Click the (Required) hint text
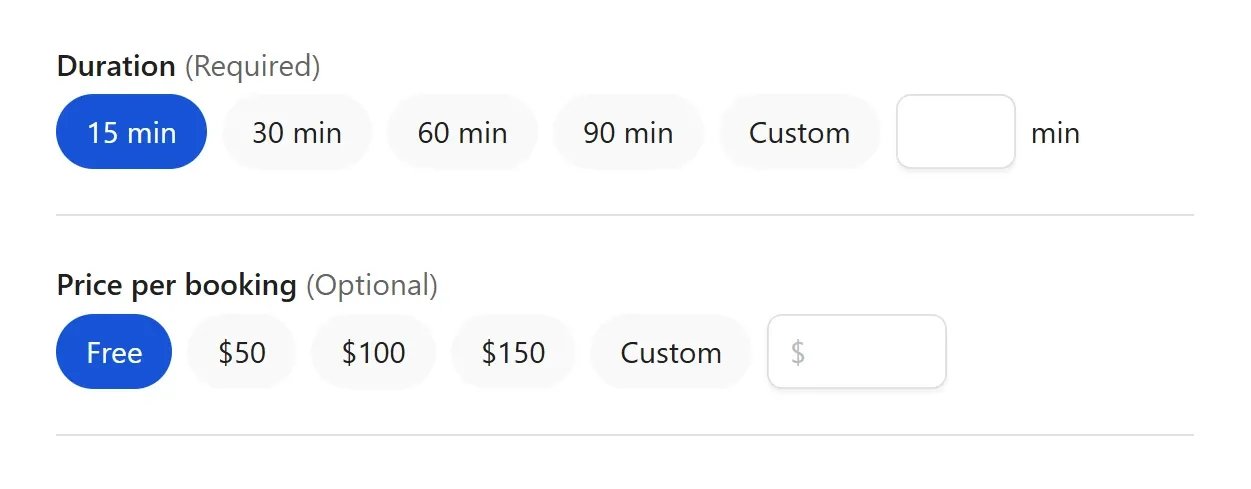 coord(252,66)
